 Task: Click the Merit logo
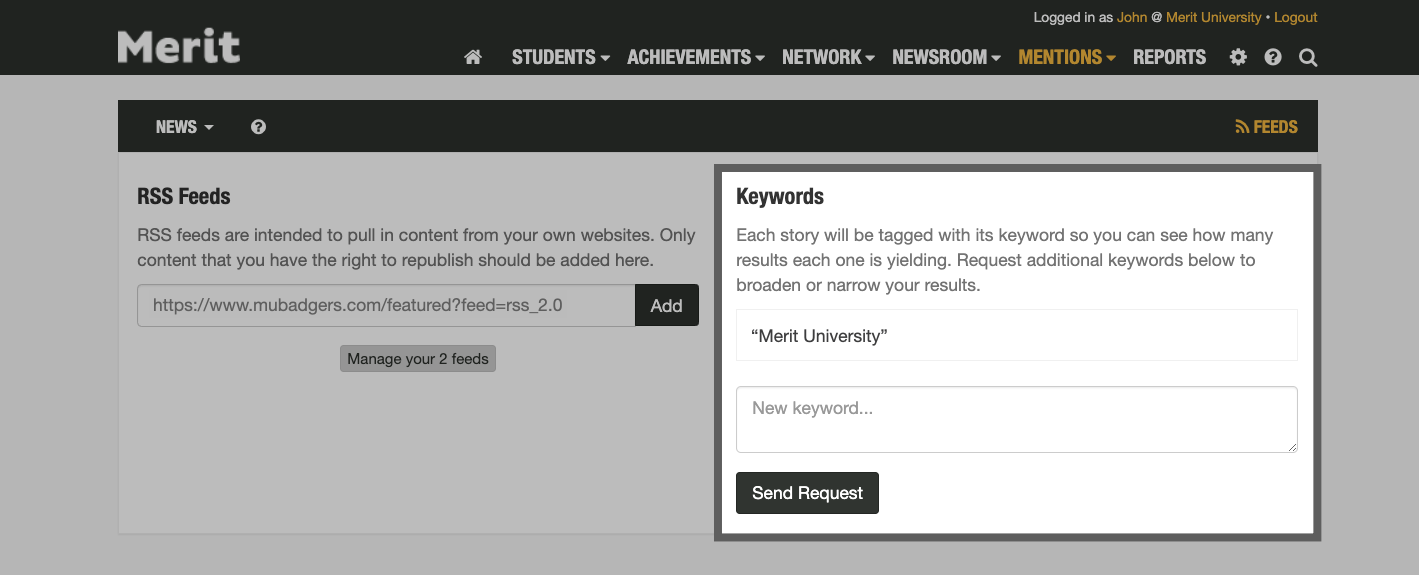[x=179, y=46]
